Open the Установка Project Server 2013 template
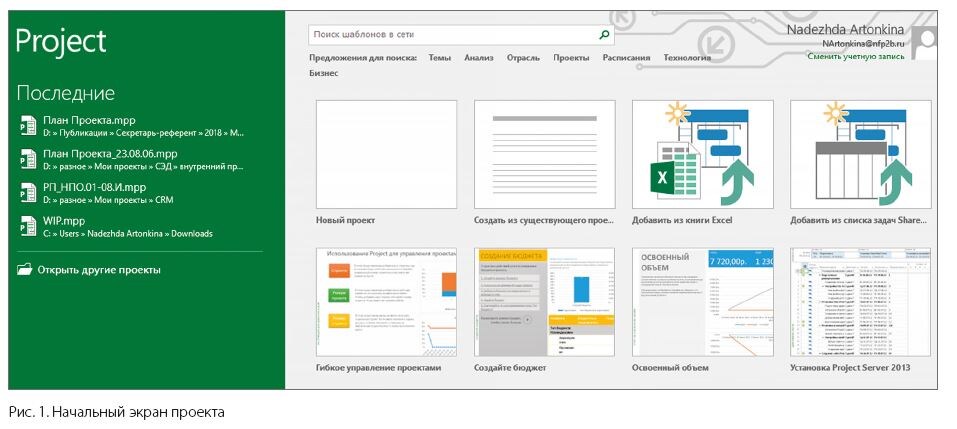Screen dimensions: 957x429 coord(861,302)
